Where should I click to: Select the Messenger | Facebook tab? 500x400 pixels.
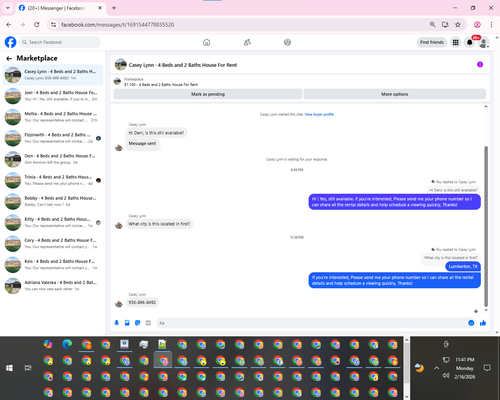(61, 8)
